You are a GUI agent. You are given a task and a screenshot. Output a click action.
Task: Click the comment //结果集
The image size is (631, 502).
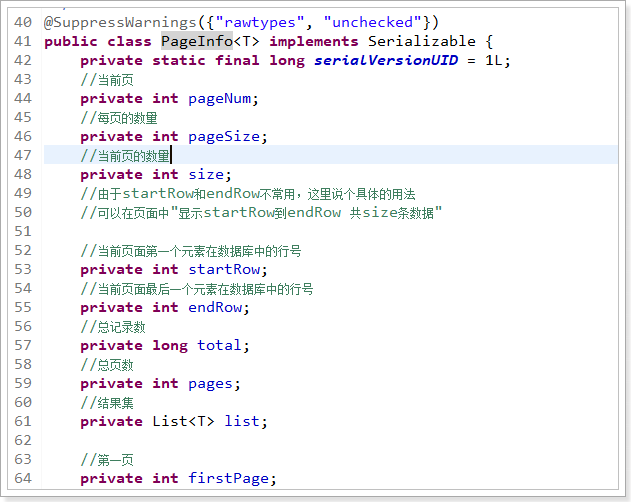coord(107,403)
